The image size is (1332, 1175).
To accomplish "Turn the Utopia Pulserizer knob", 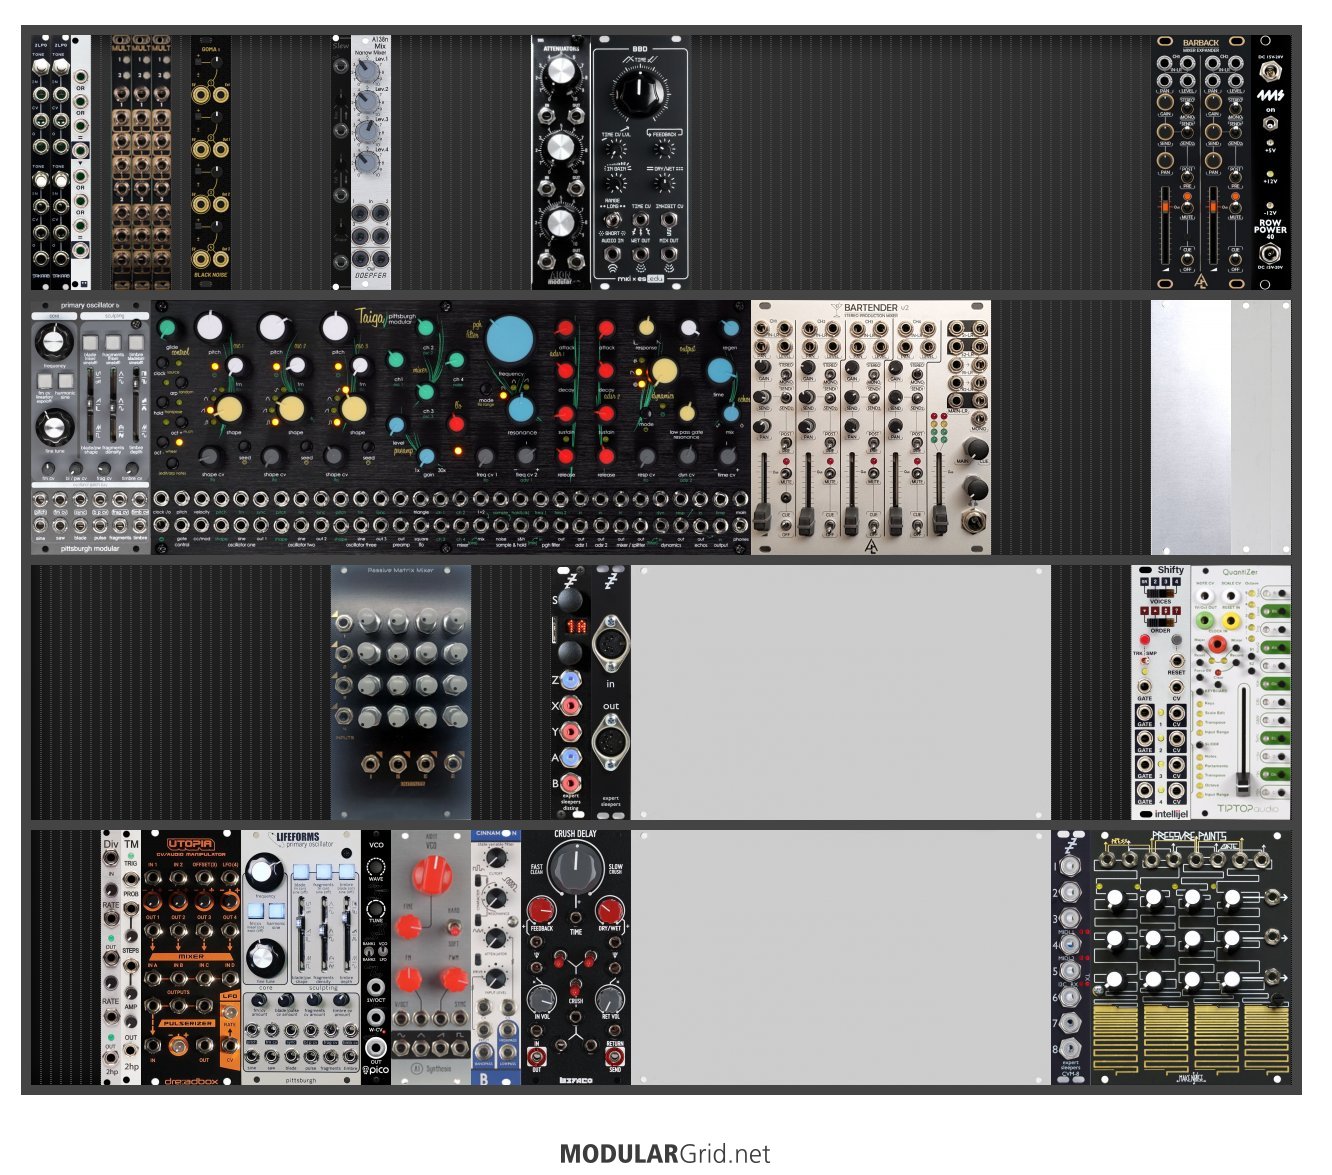I will point(180,1046).
